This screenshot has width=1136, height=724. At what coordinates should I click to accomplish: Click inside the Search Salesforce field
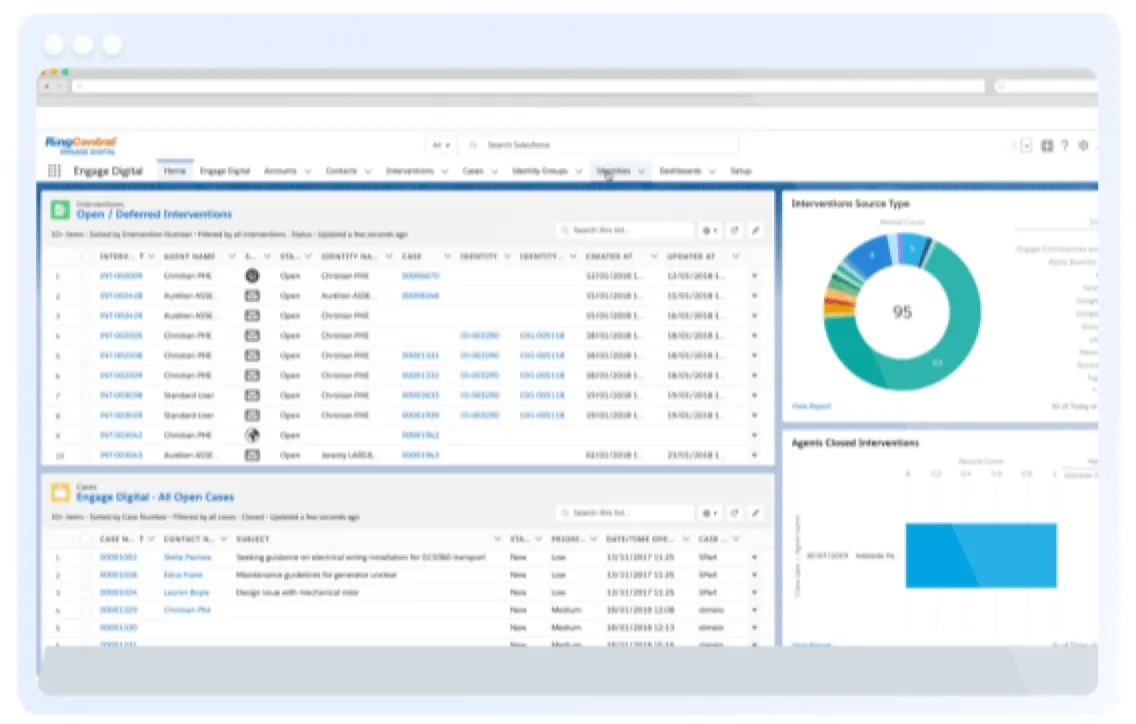pyautogui.click(x=600, y=145)
